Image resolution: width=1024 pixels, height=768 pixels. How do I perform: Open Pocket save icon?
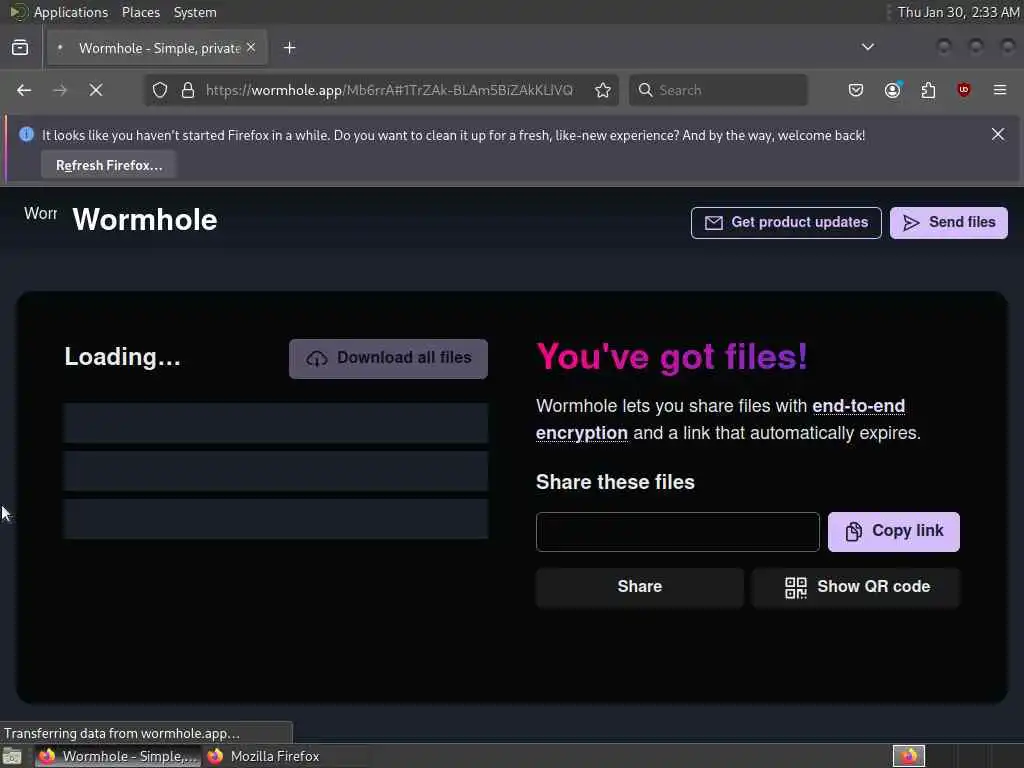[856, 90]
